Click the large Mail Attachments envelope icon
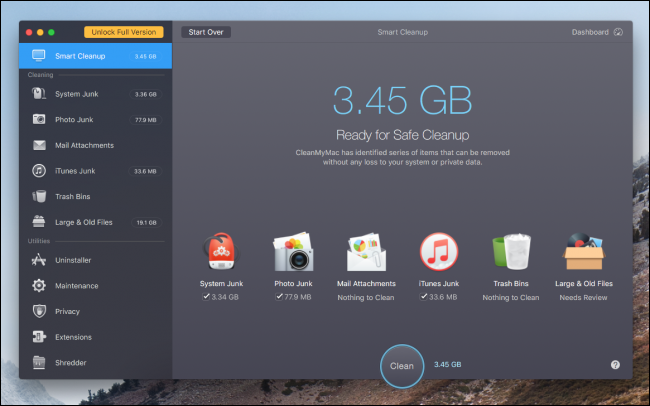 [x=366, y=251]
